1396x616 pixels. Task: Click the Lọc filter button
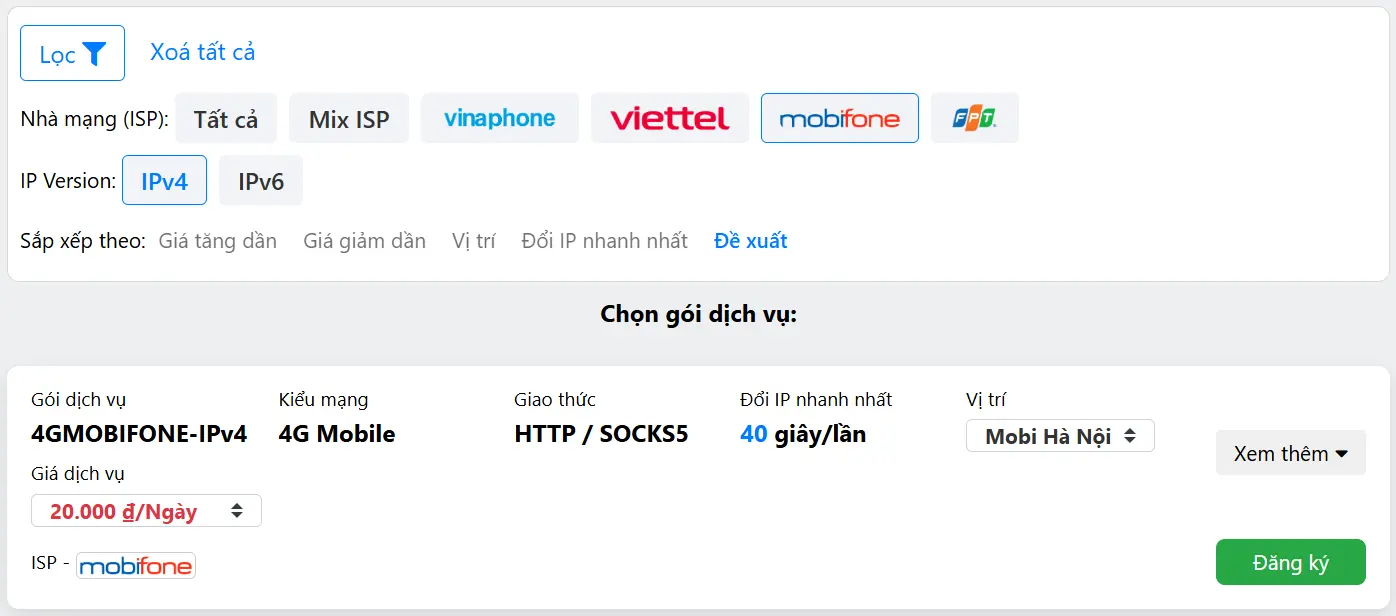click(x=72, y=52)
